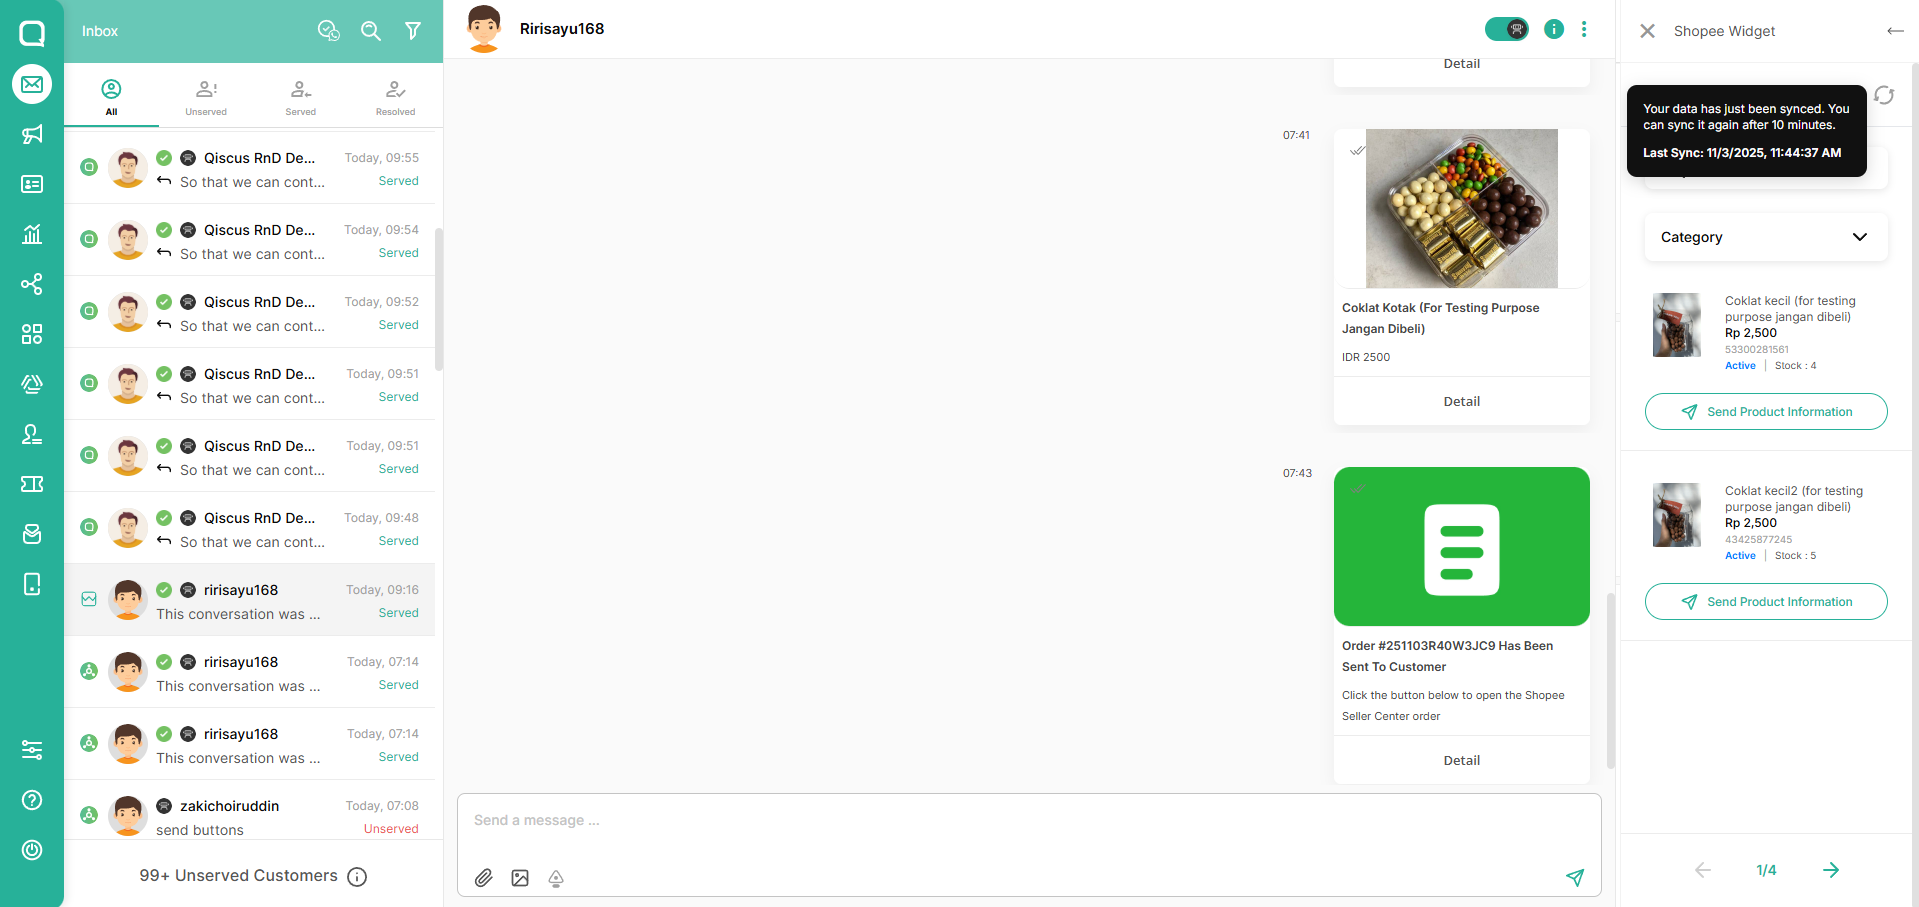Open Detail for Order #251103R40W3JC9
This screenshot has width=1919, height=907.
point(1462,760)
